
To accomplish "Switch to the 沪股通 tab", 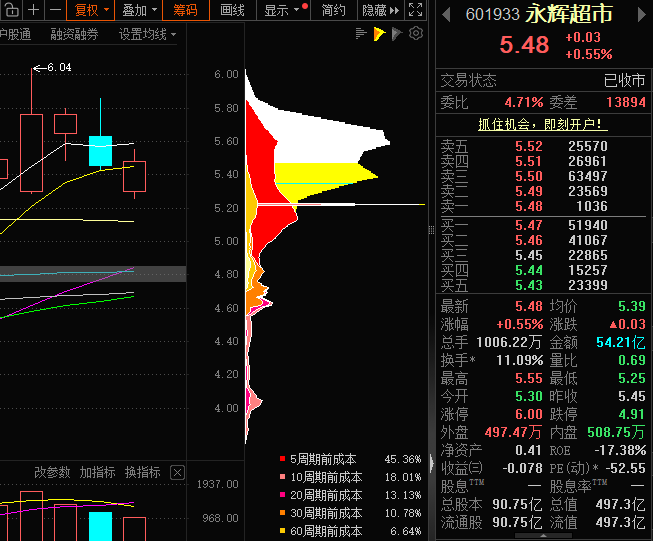I will click(x=15, y=34).
